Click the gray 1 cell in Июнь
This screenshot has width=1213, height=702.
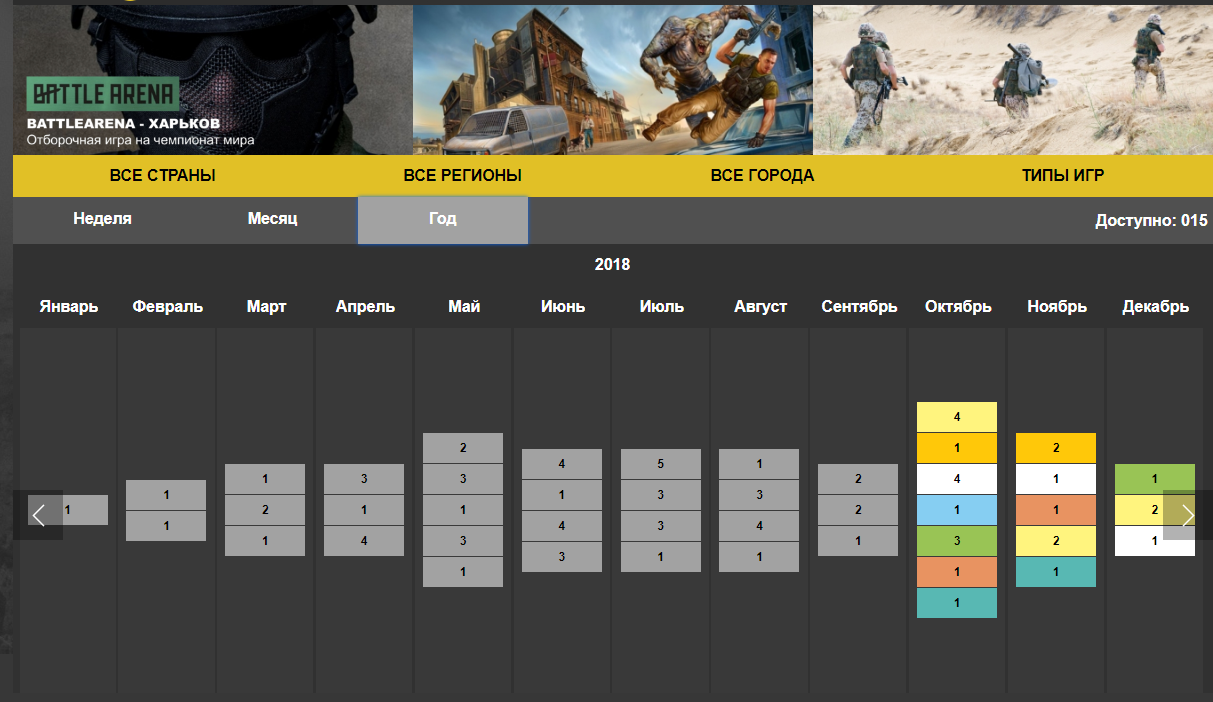562,495
